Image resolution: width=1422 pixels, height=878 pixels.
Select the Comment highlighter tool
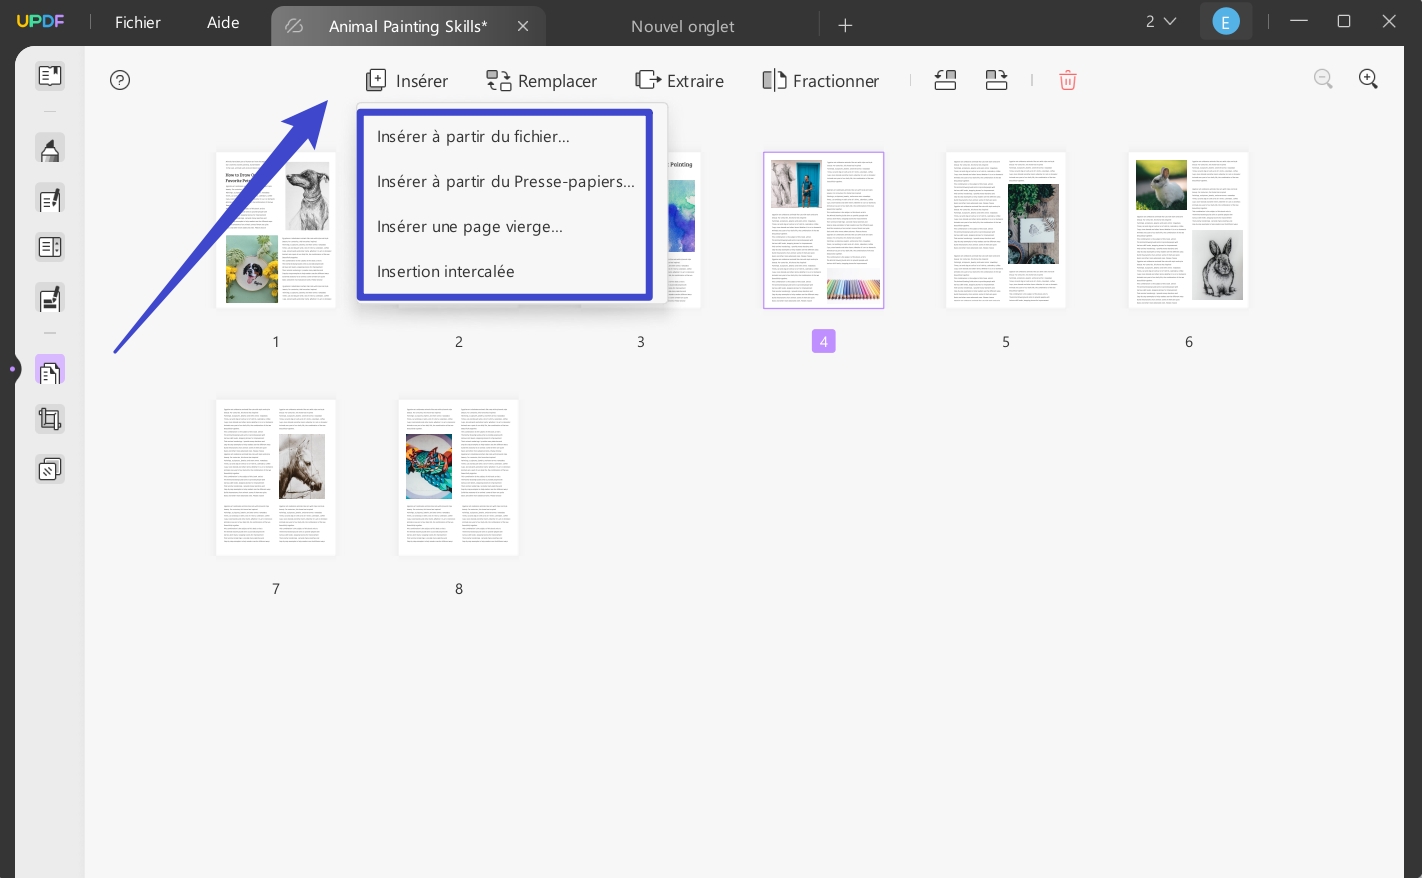pos(50,148)
